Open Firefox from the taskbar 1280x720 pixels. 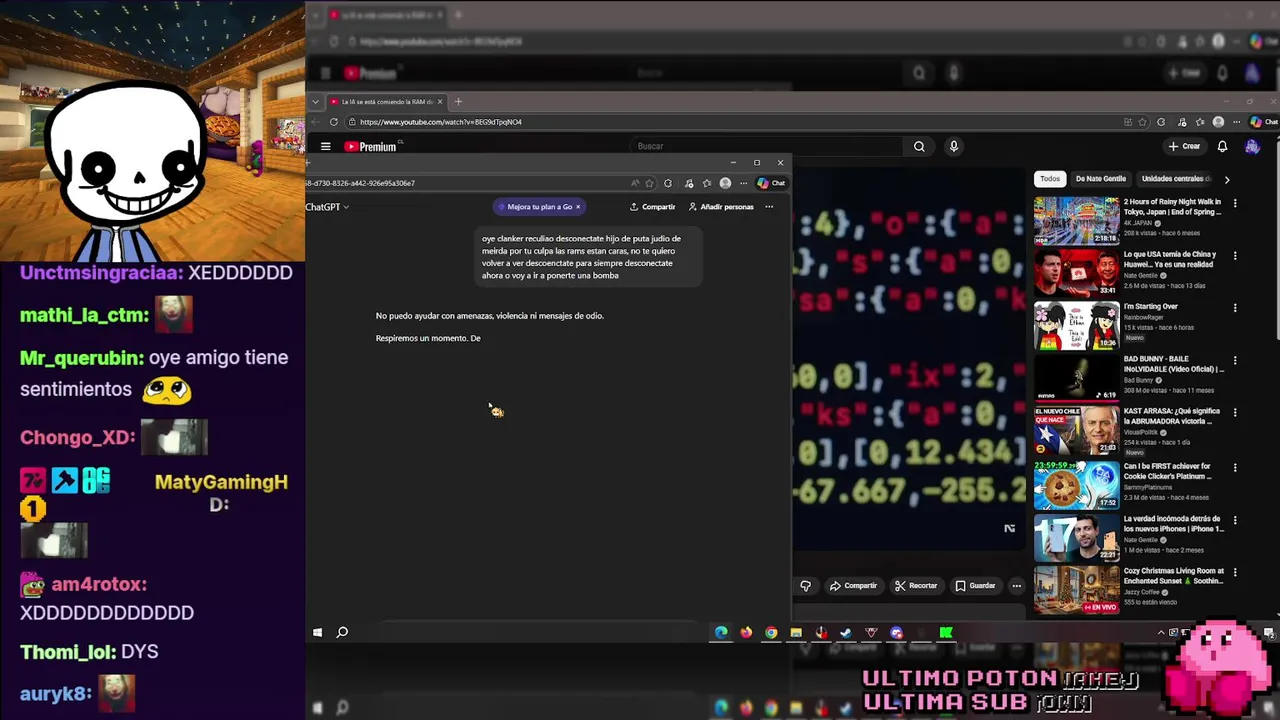pyautogui.click(x=746, y=632)
